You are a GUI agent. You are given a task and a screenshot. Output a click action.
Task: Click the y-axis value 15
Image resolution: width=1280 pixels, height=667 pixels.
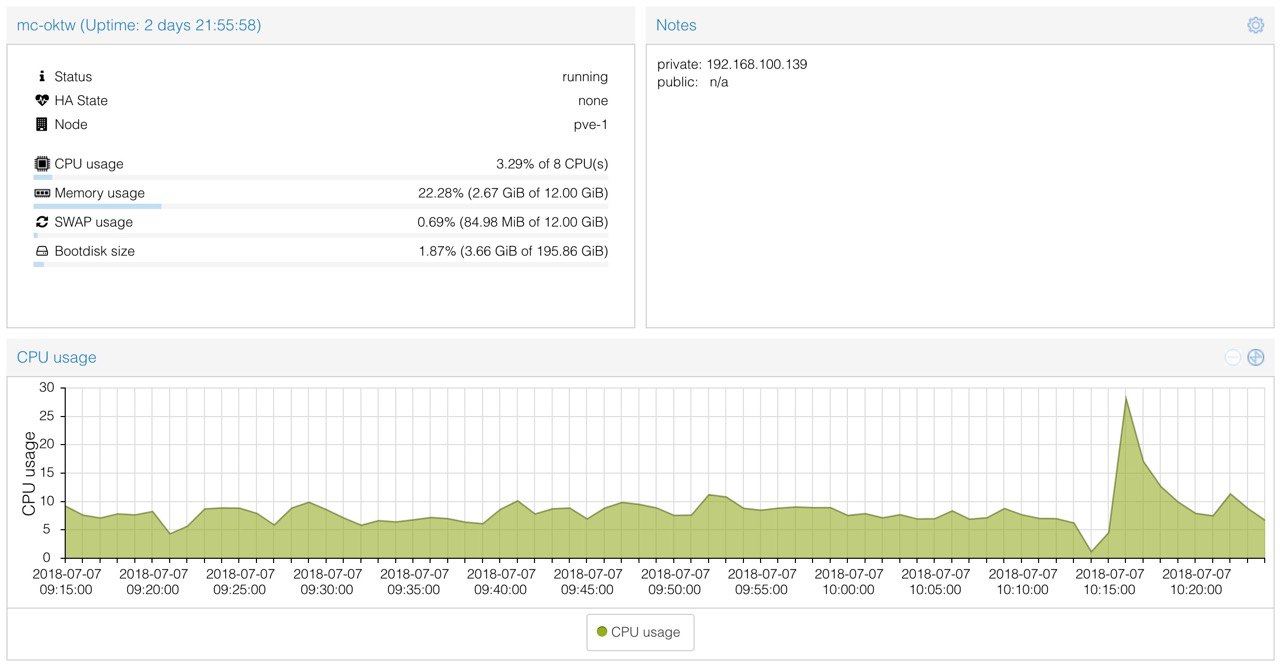click(x=46, y=473)
